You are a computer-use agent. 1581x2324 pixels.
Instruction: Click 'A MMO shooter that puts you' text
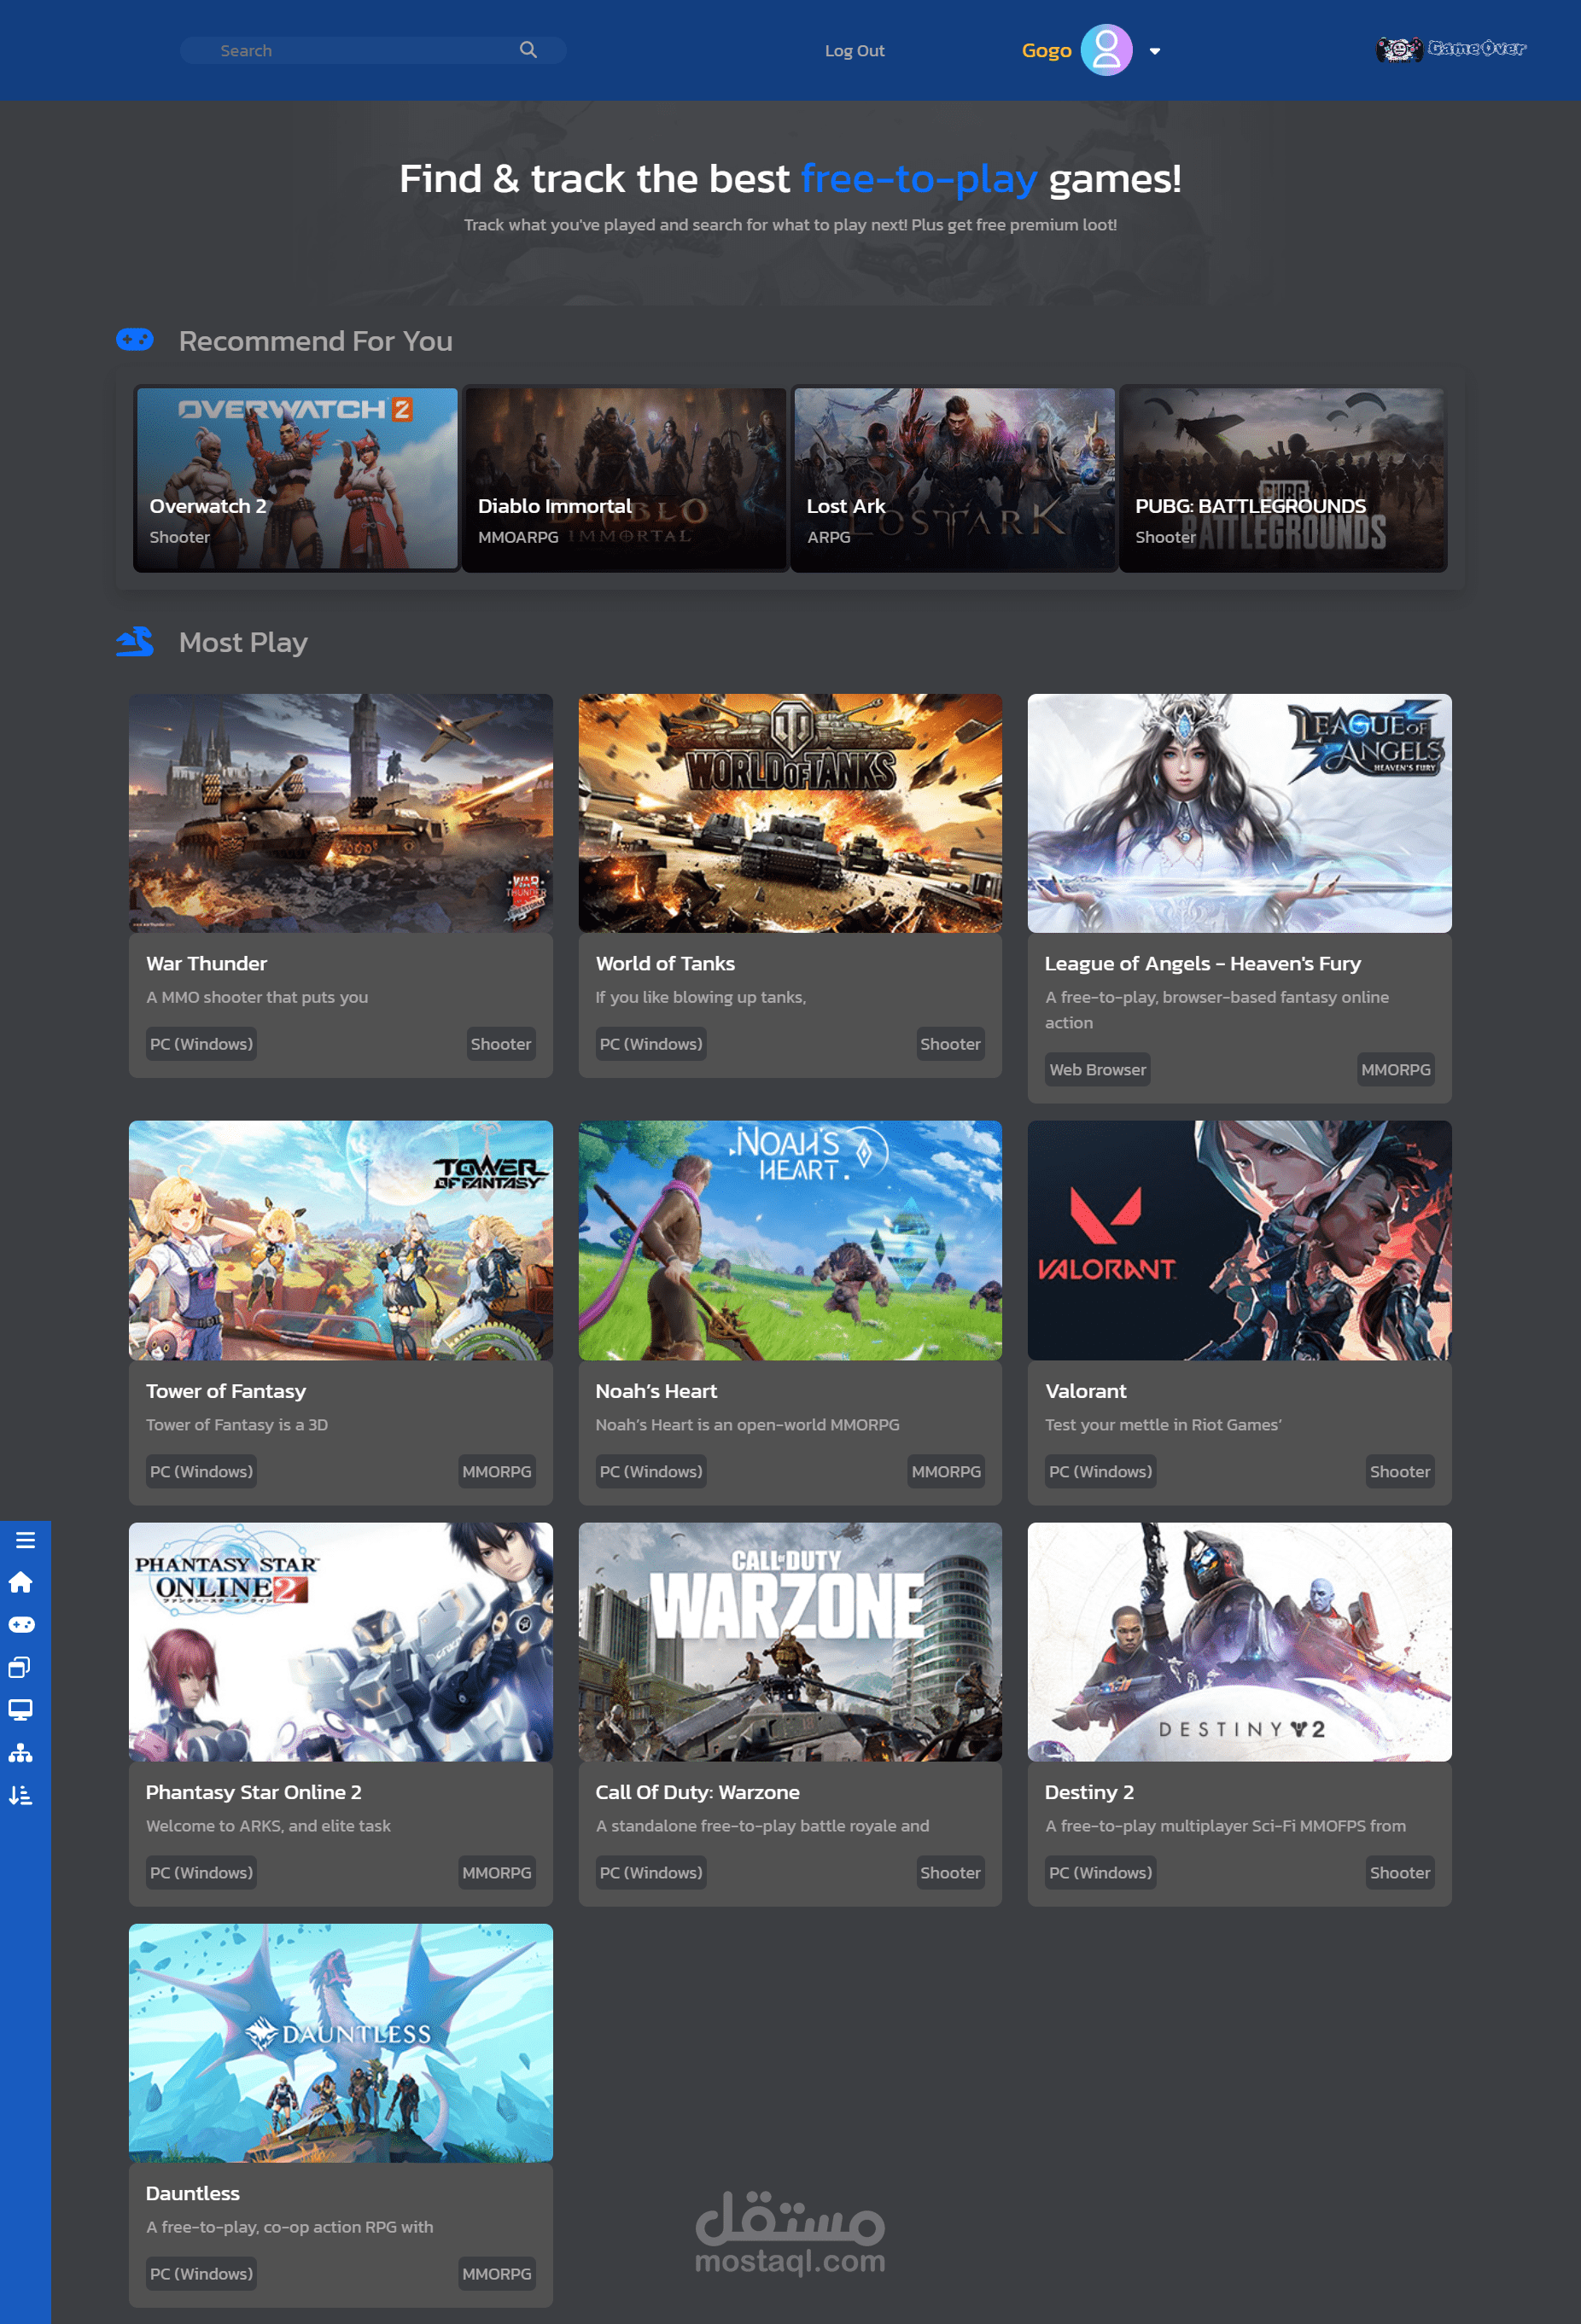(257, 997)
